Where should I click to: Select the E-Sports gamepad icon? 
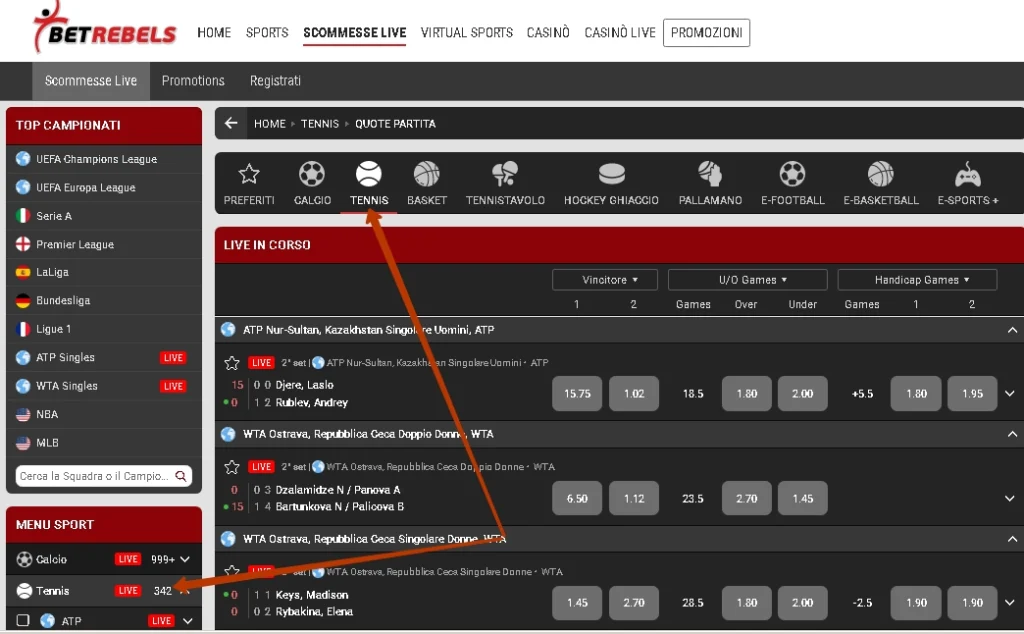click(967, 175)
